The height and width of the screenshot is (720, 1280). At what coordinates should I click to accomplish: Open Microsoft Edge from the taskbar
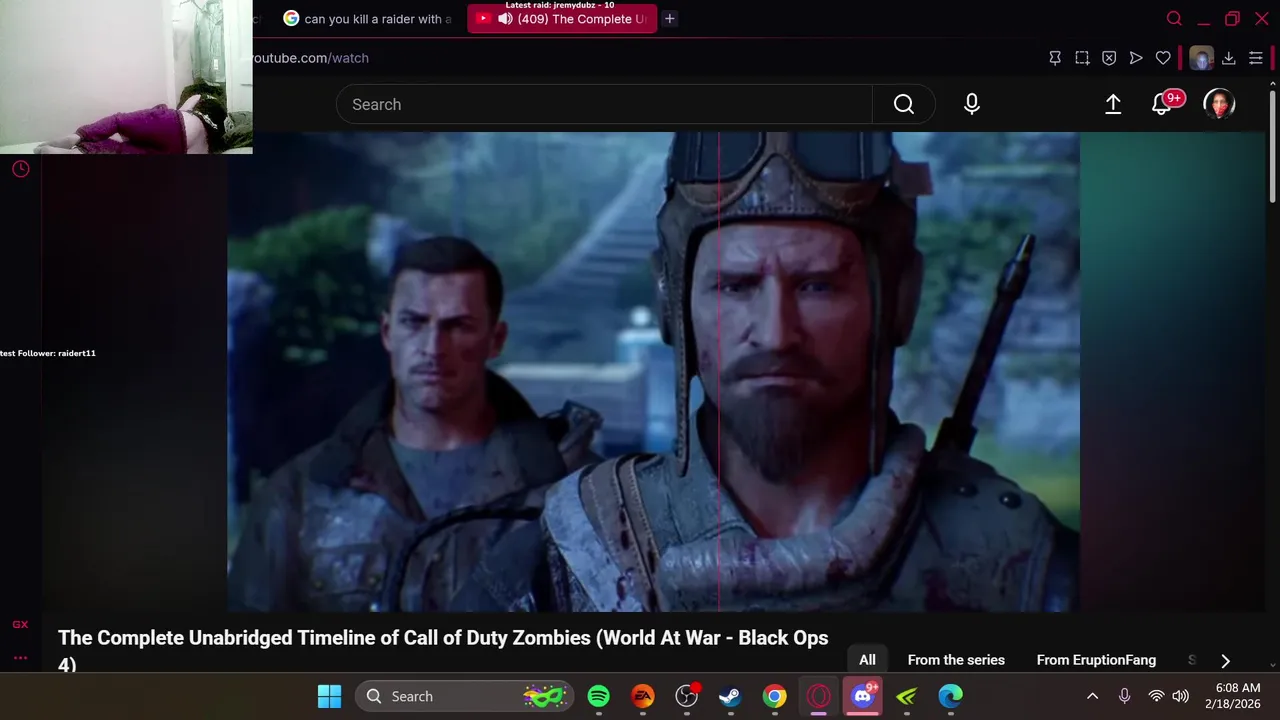tap(951, 696)
